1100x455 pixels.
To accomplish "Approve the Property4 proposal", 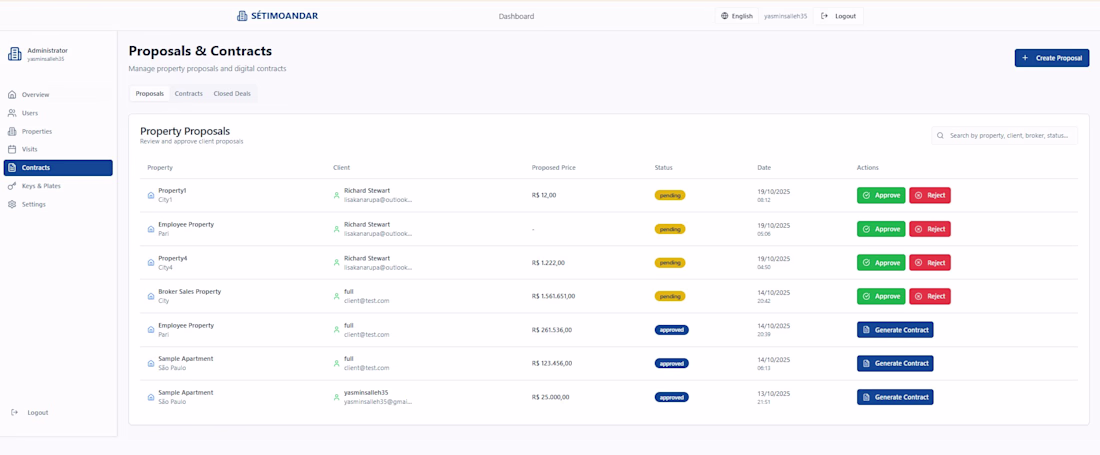I will (881, 263).
